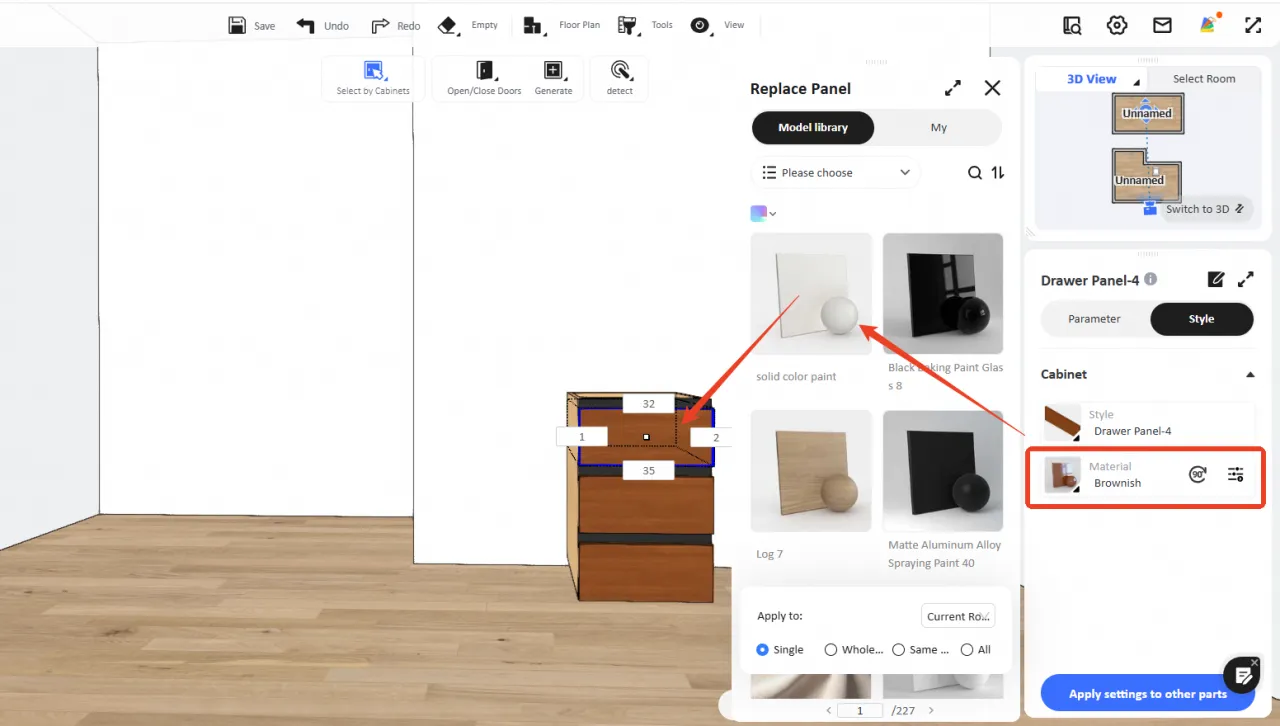Viewport: 1280px width, 726px height.
Task: Click the search icon in Replace Panel
Action: point(975,173)
